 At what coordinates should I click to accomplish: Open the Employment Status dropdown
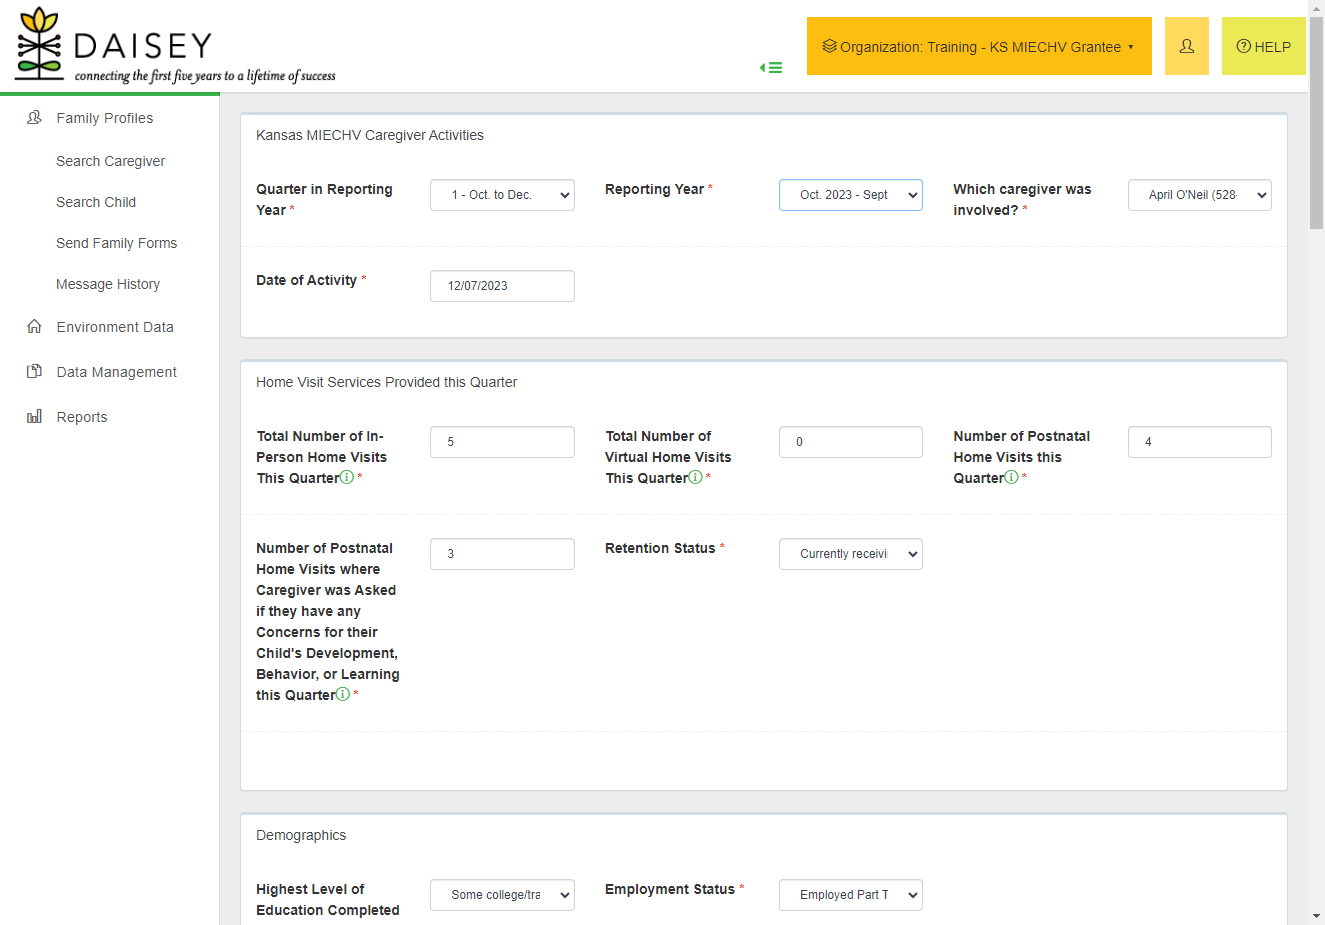coord(851,895)
